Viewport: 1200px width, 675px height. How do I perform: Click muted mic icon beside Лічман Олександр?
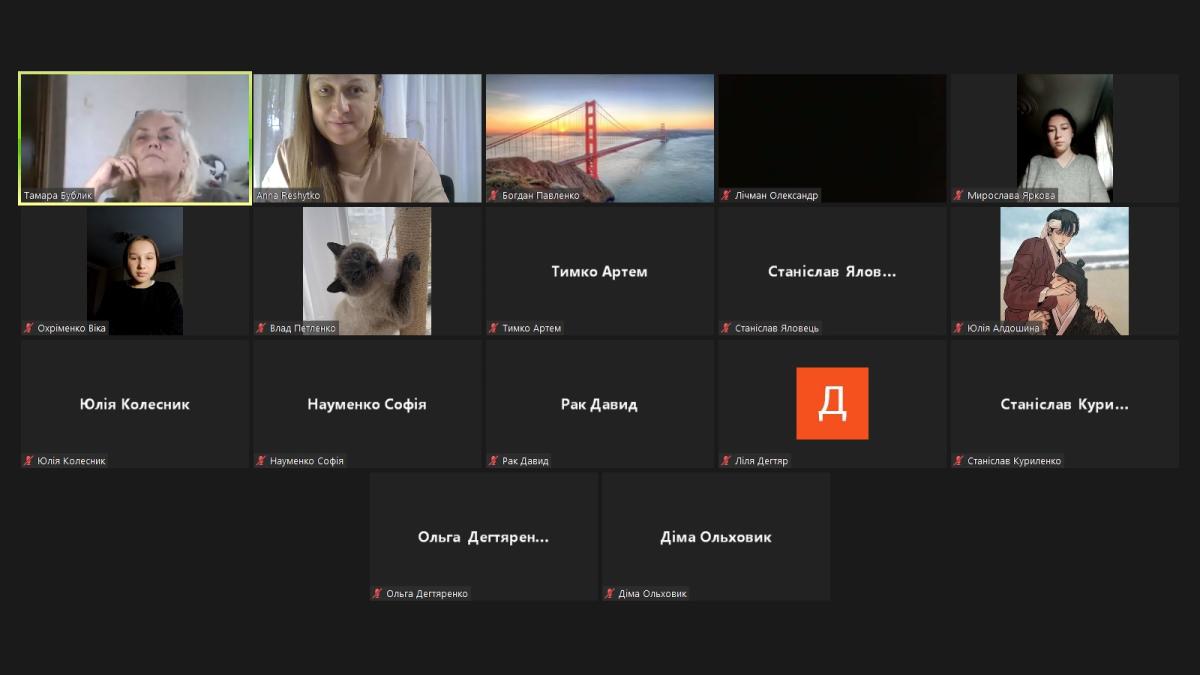(726, 196)
